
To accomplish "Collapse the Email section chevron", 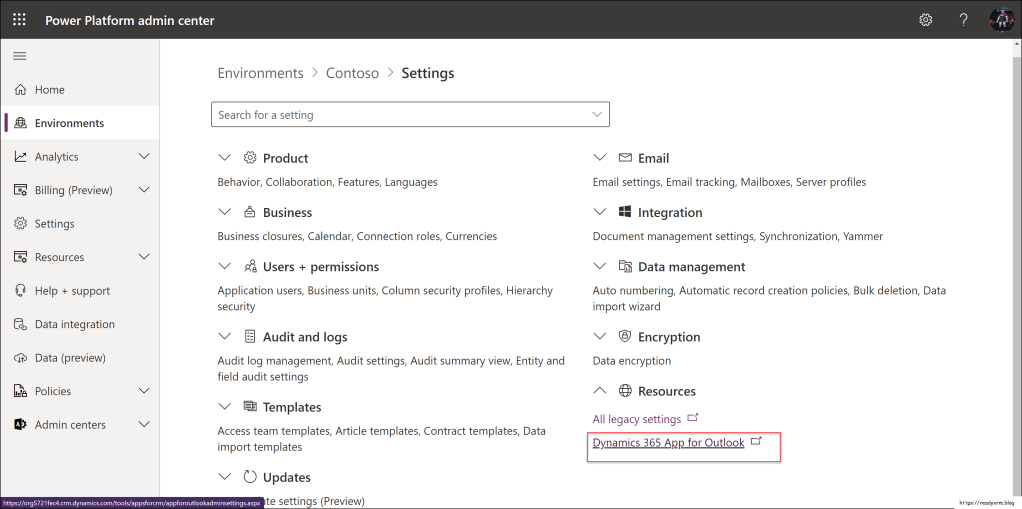I will (x=599, y=158).
